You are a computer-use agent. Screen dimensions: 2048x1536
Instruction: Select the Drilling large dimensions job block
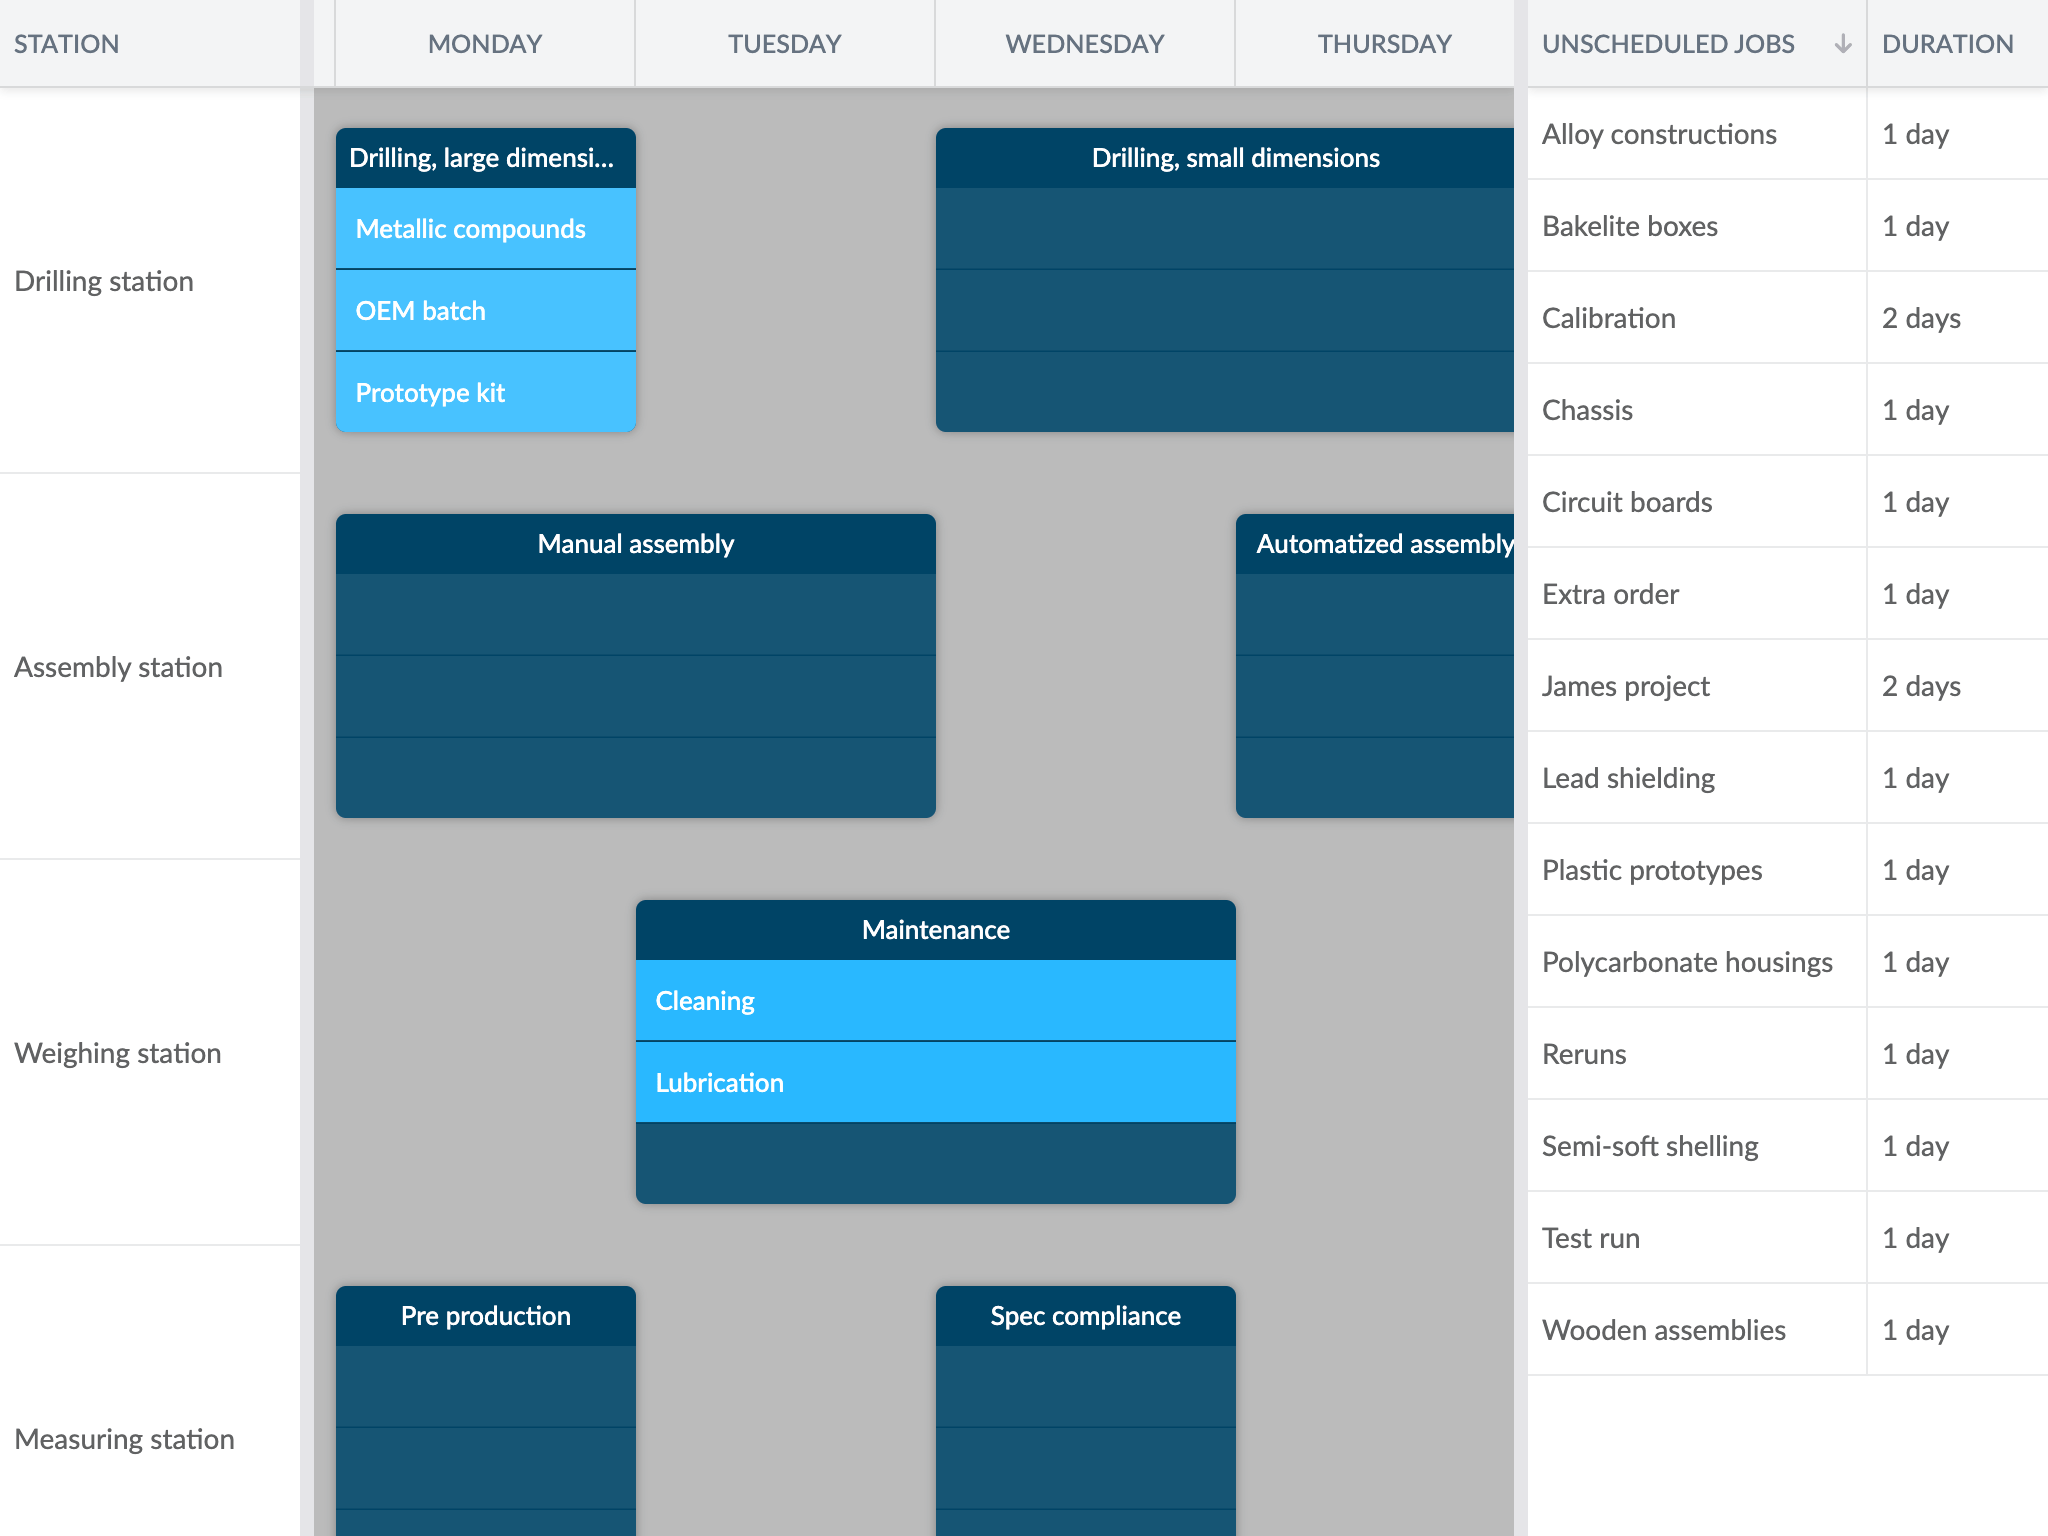[484, 157]
